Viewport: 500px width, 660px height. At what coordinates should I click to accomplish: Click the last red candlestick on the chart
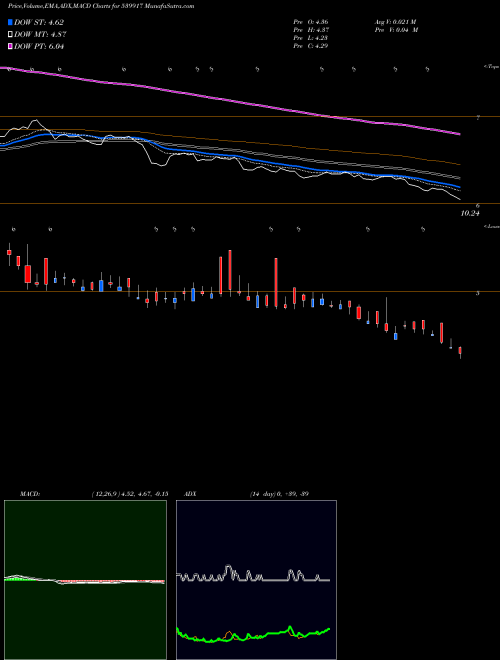click(x=460, y=351)
